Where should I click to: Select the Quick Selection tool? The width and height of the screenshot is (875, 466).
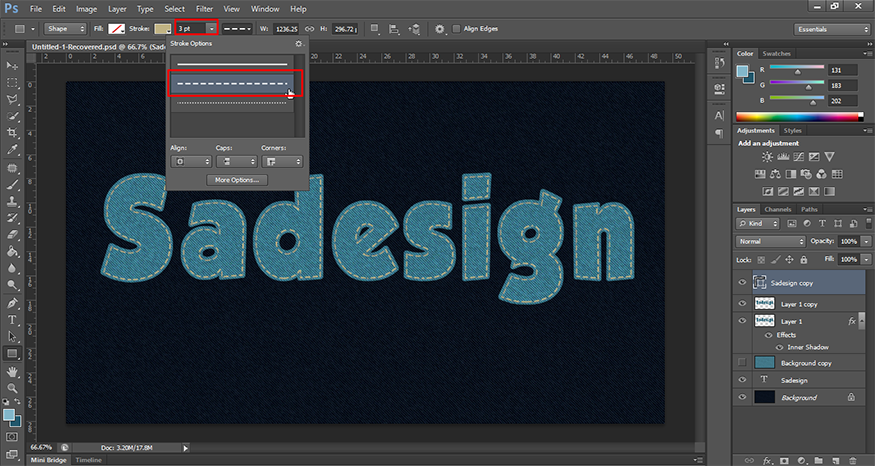point(12,116)
